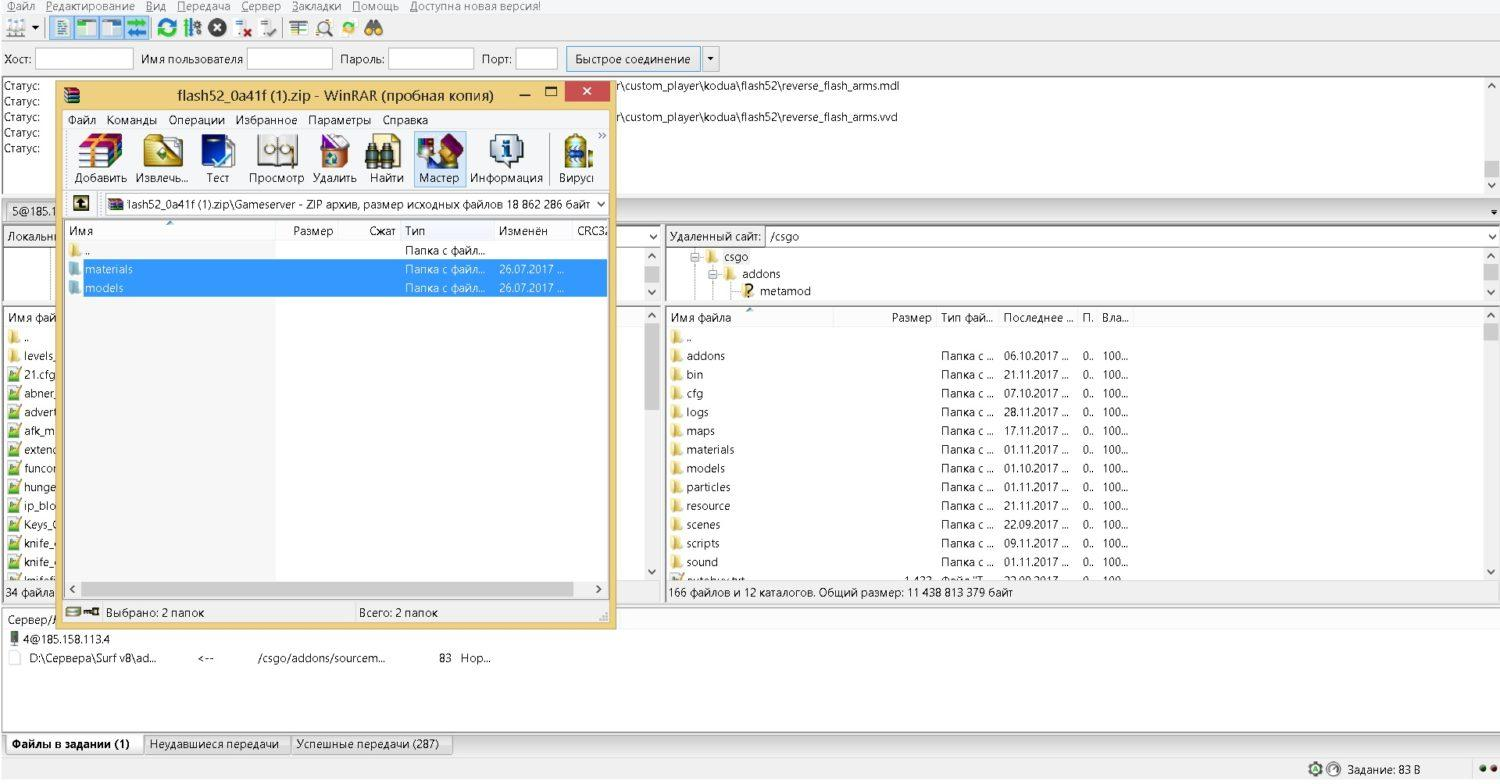
Task: Disconnect from server icon with red X
Action: [x=243, y=28]
